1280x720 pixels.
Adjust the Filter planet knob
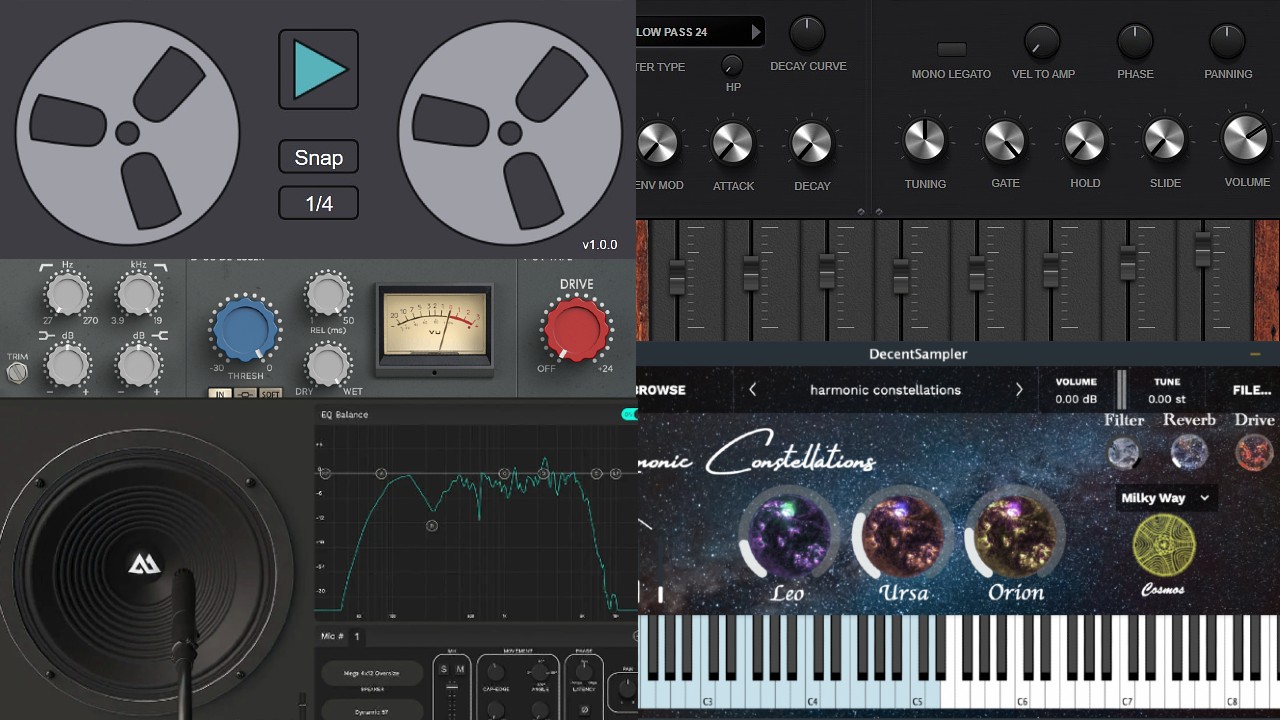point(1124,453)
